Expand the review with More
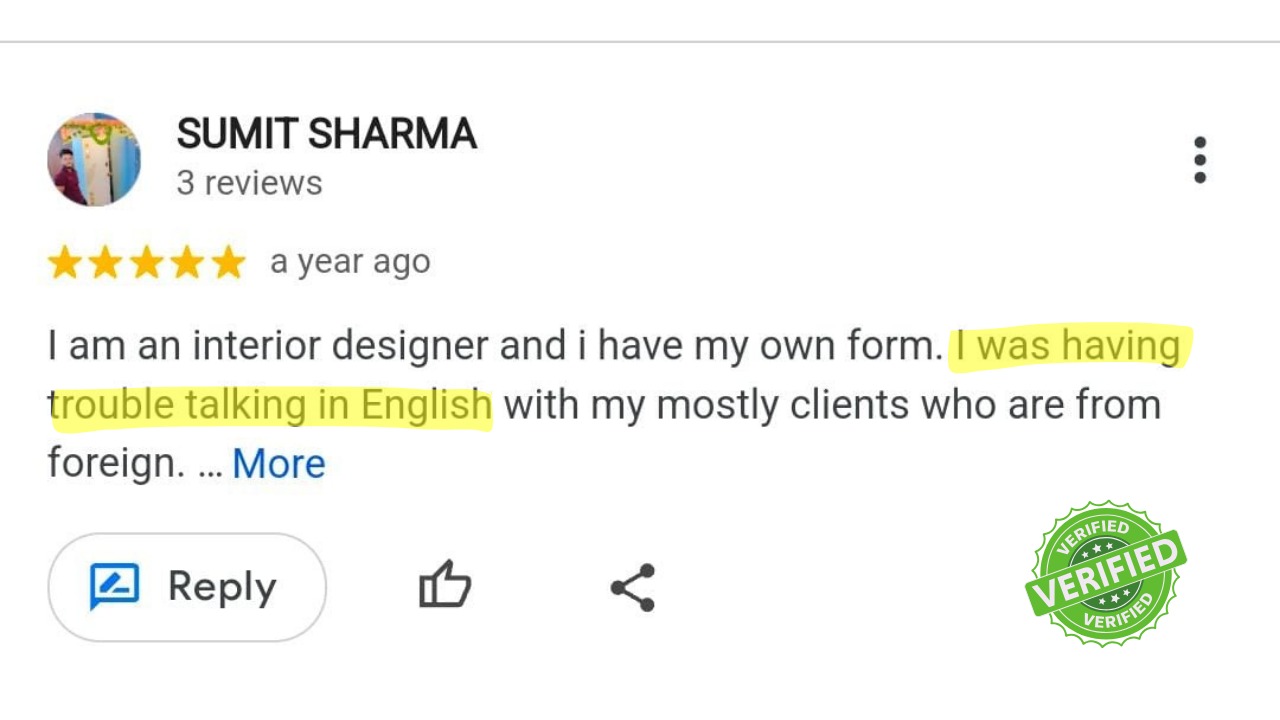 [279, 464]
